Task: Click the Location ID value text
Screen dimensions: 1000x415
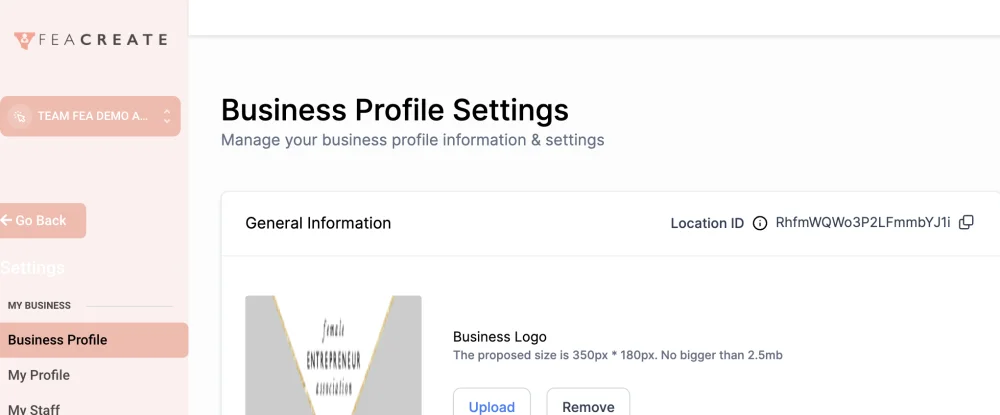Action: click(x=863, y=222)
